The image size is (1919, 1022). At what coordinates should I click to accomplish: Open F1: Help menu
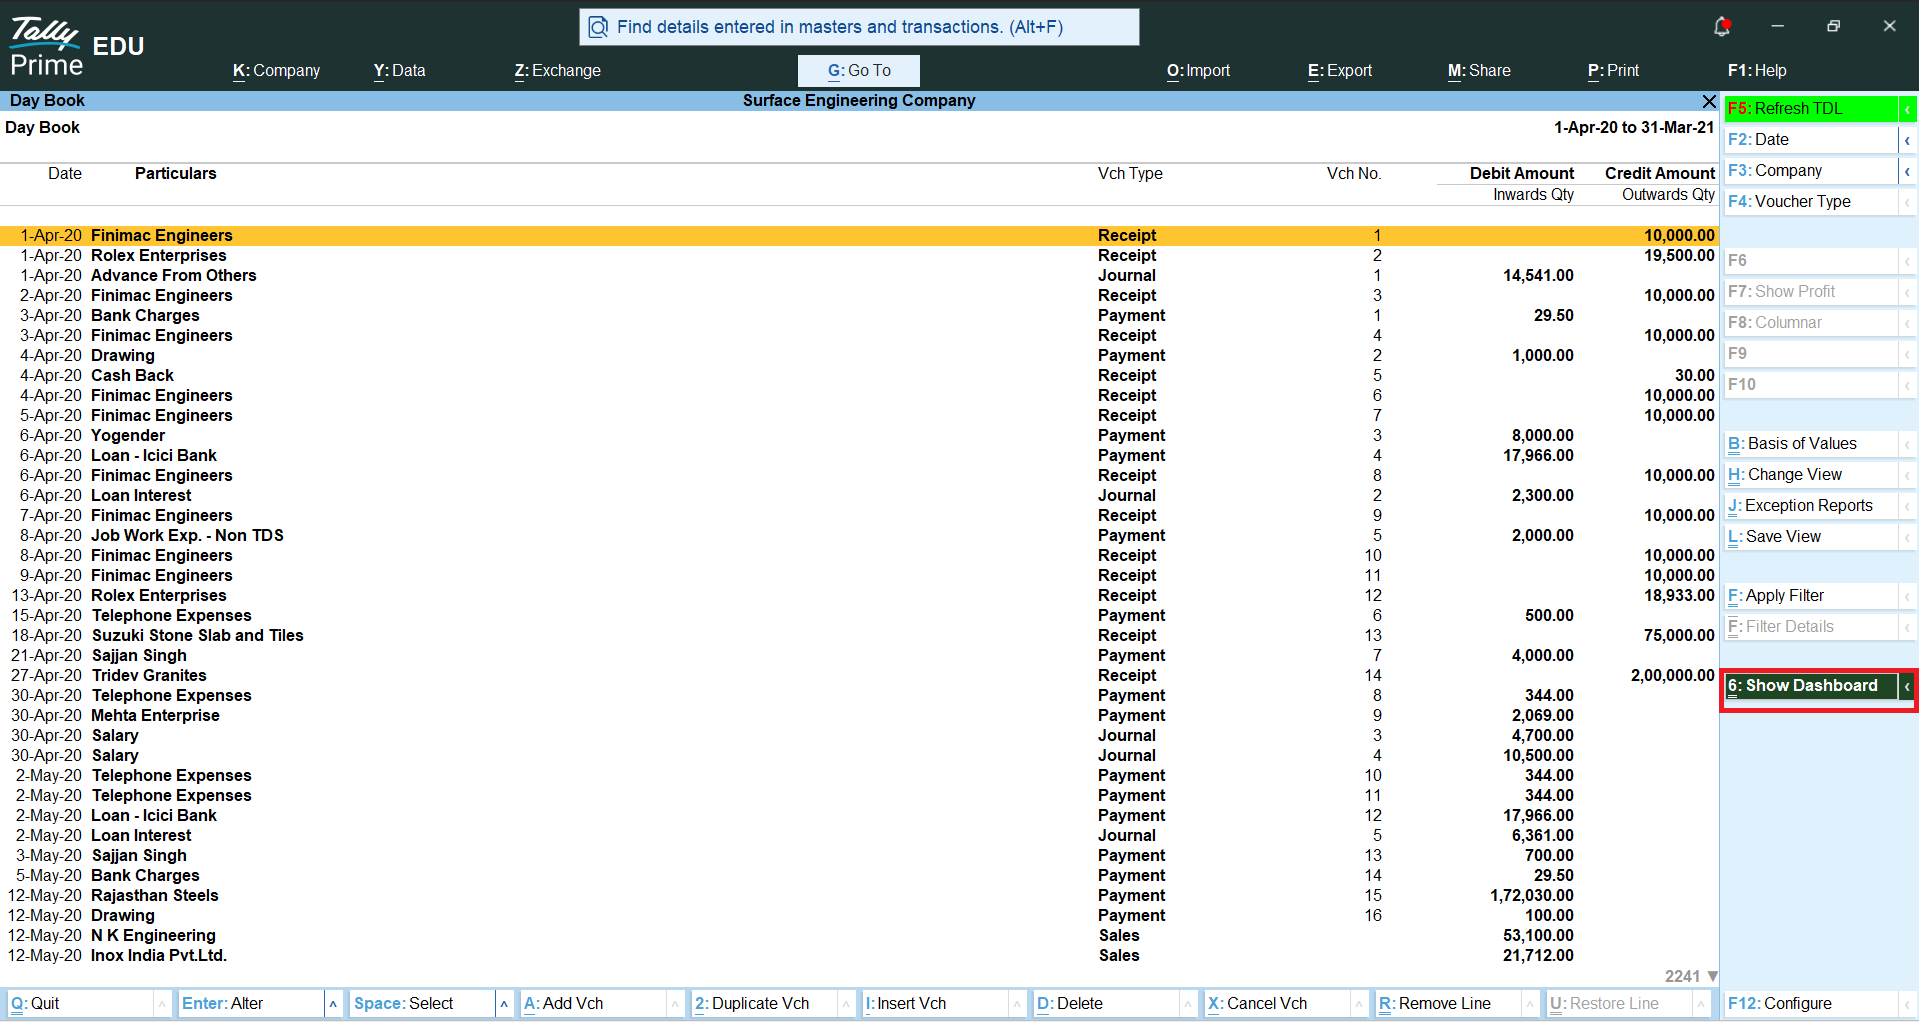[1757, 71]
